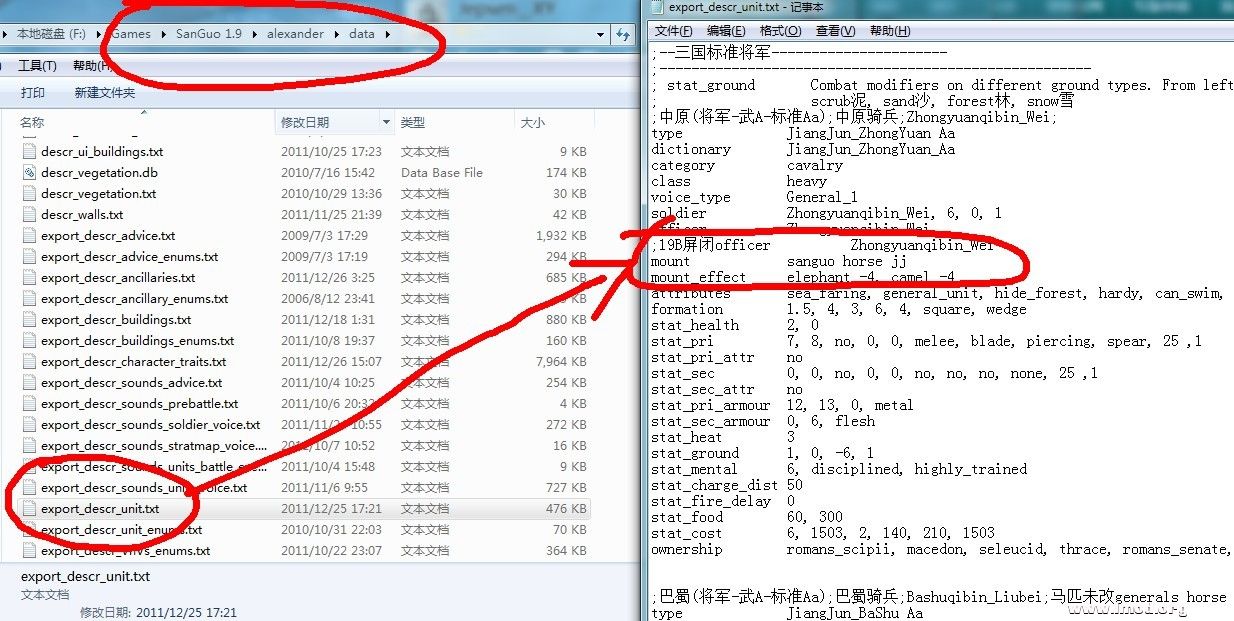This screenshot has width=1234, height=621.
Task: Click the export_descr_character_traits.txt file icon
Action: 29,362
